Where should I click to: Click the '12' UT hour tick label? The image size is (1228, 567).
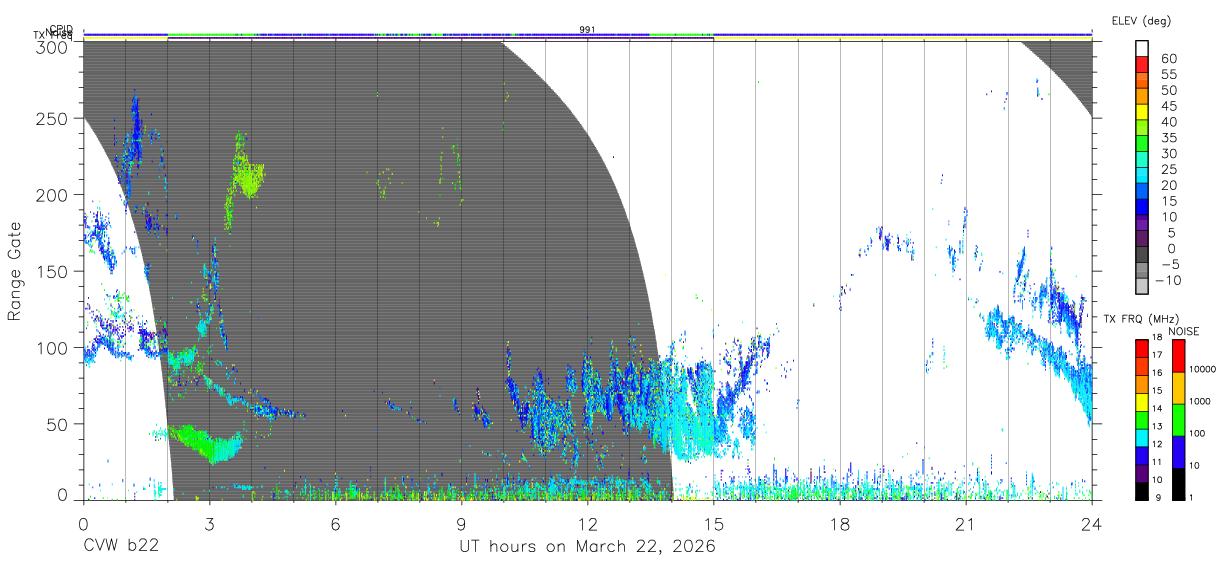pos(587,524)
